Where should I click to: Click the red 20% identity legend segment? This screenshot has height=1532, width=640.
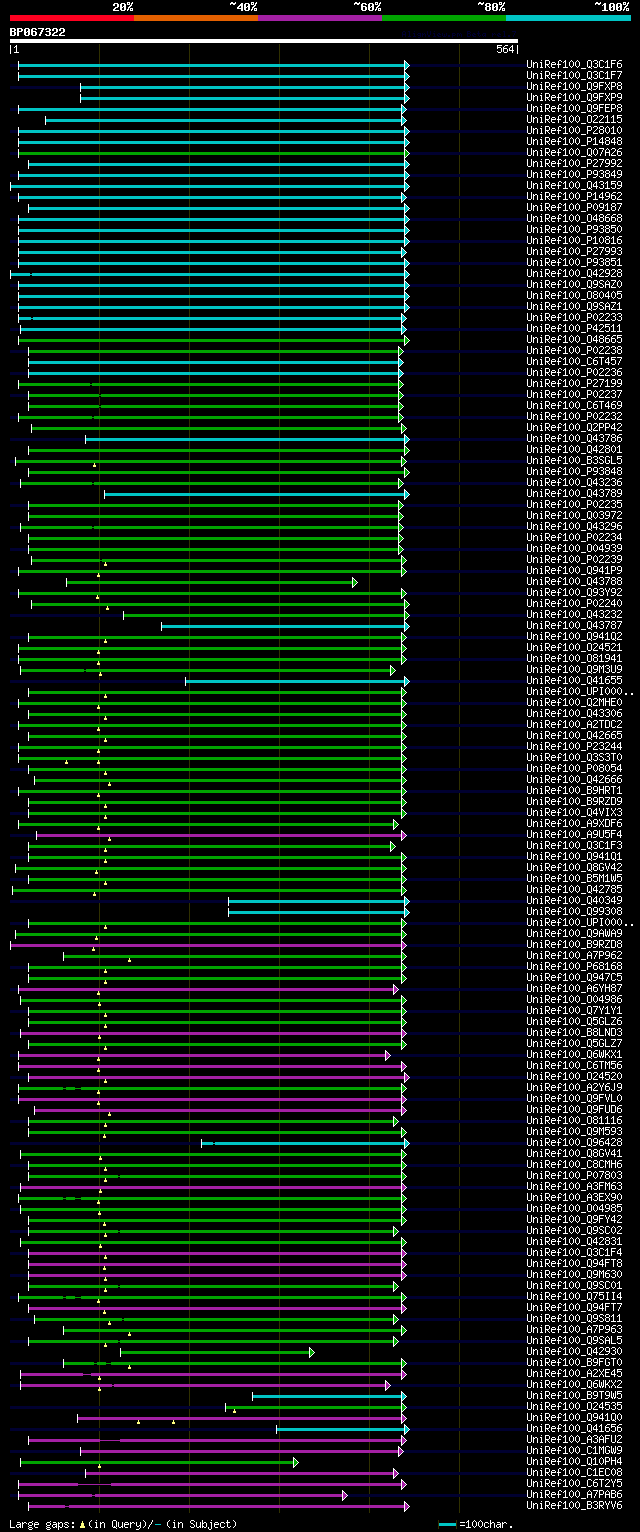pyautogui.click(x=71, y=17)
